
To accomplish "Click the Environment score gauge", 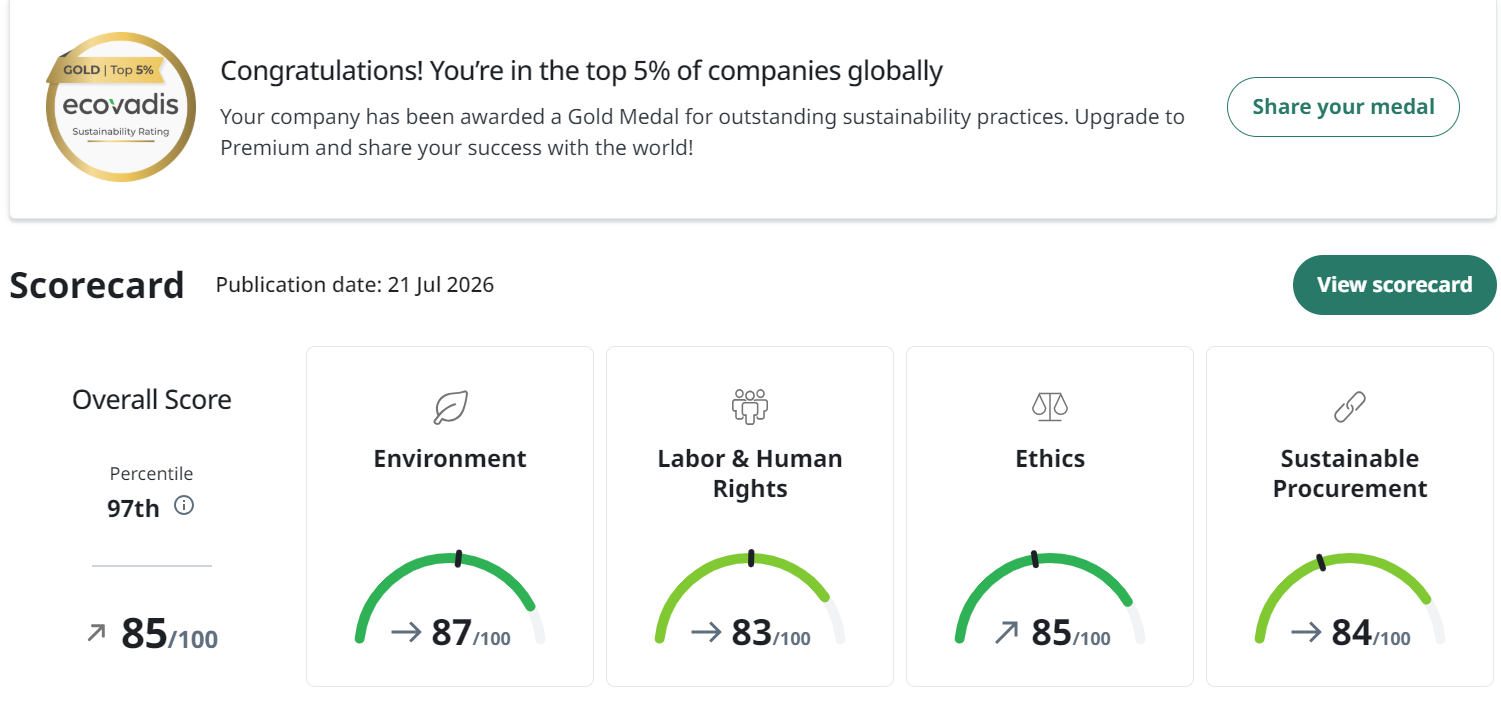I will pyautogui.click(x=450, y=597).
